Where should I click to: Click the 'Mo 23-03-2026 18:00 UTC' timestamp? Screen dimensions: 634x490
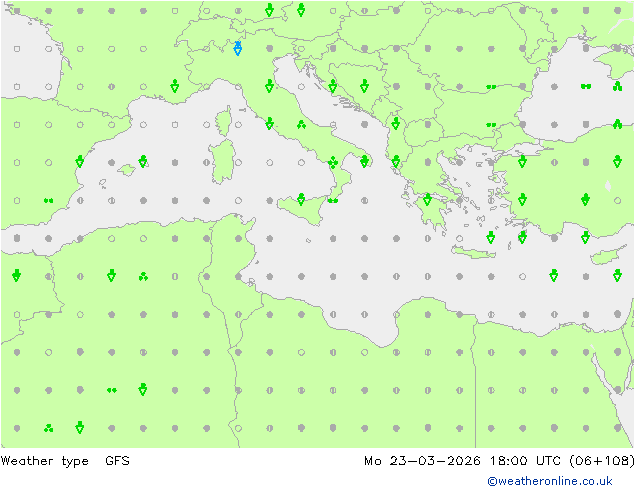tap(462, 461)
